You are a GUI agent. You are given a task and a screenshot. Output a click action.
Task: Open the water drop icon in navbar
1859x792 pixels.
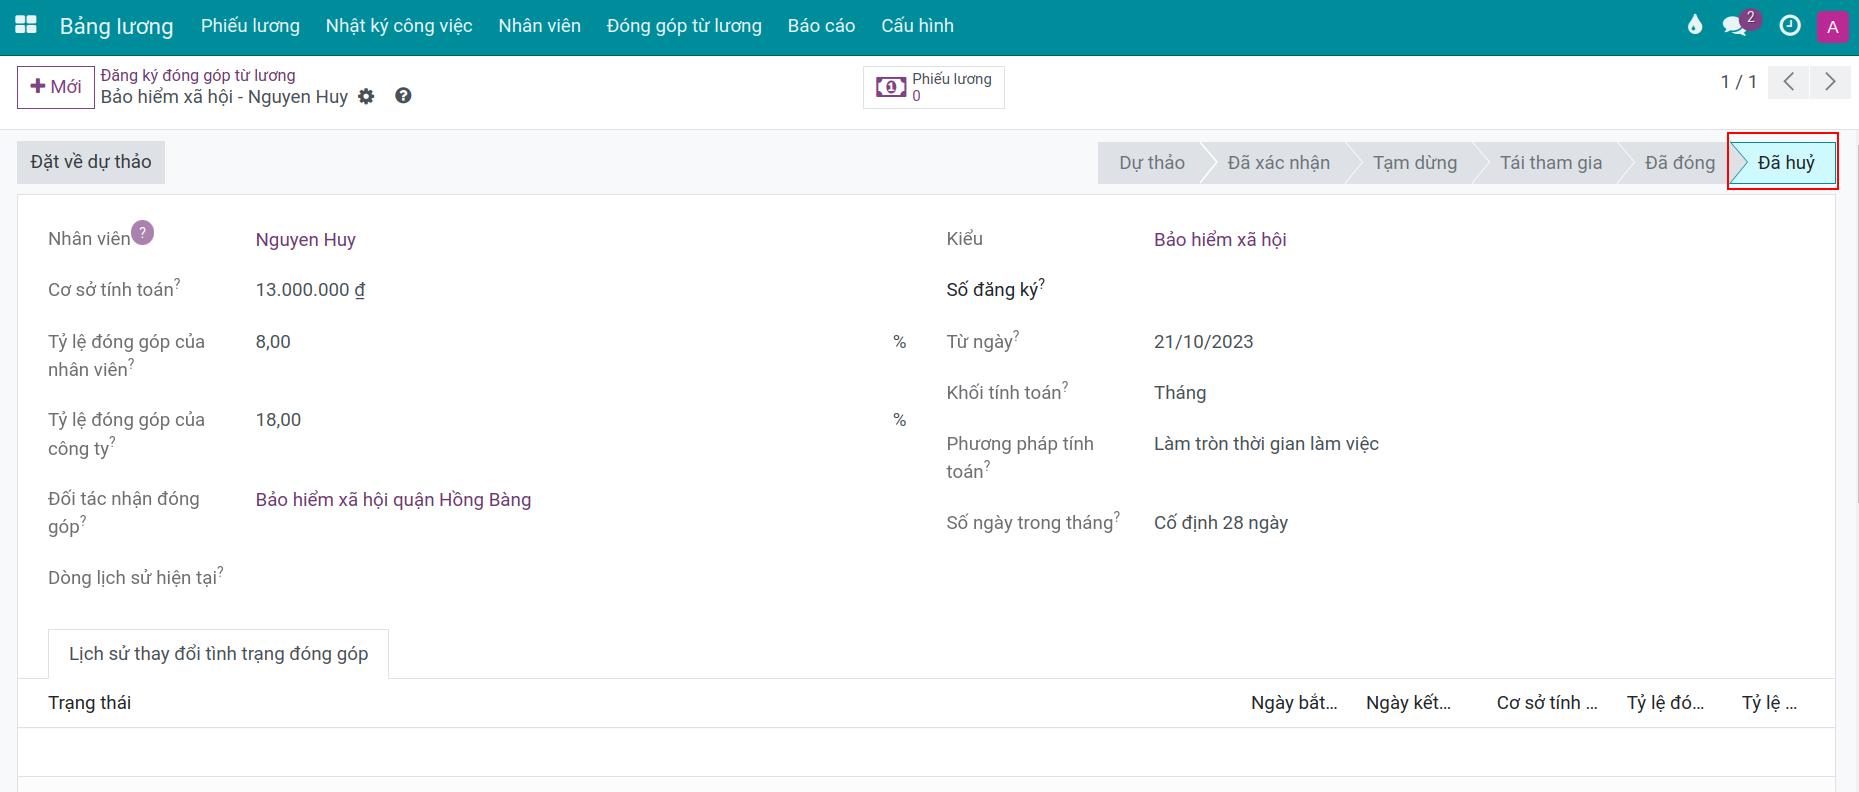tap(1694, 26)
